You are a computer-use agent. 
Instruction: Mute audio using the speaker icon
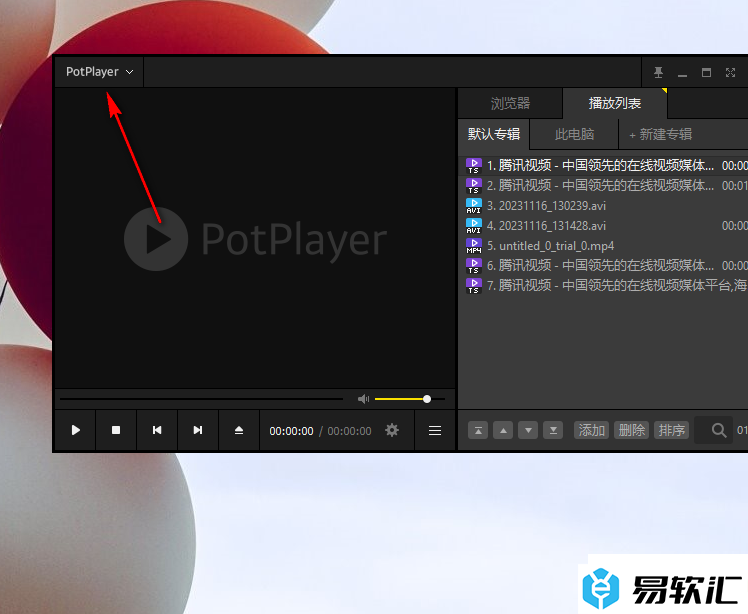[x=364, y=399]
